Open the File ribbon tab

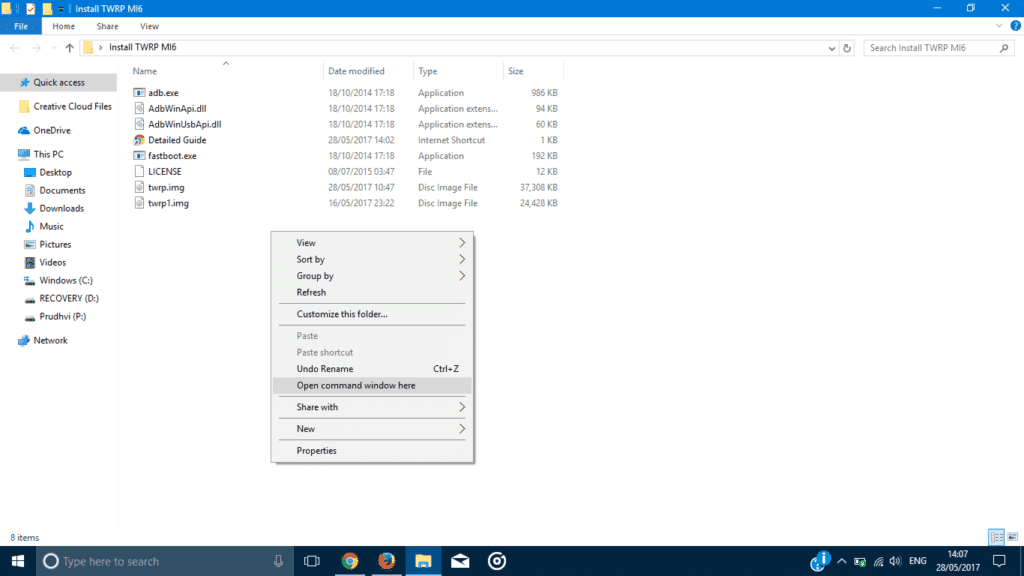[x=21, y=26]
